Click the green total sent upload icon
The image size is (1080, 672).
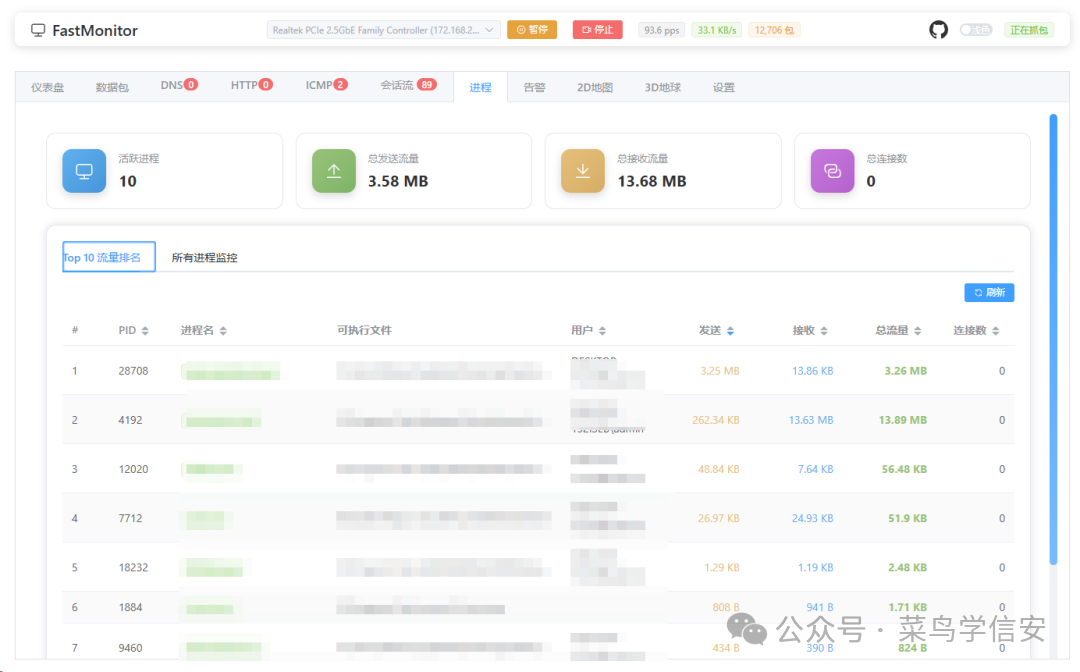click(334, 171)
